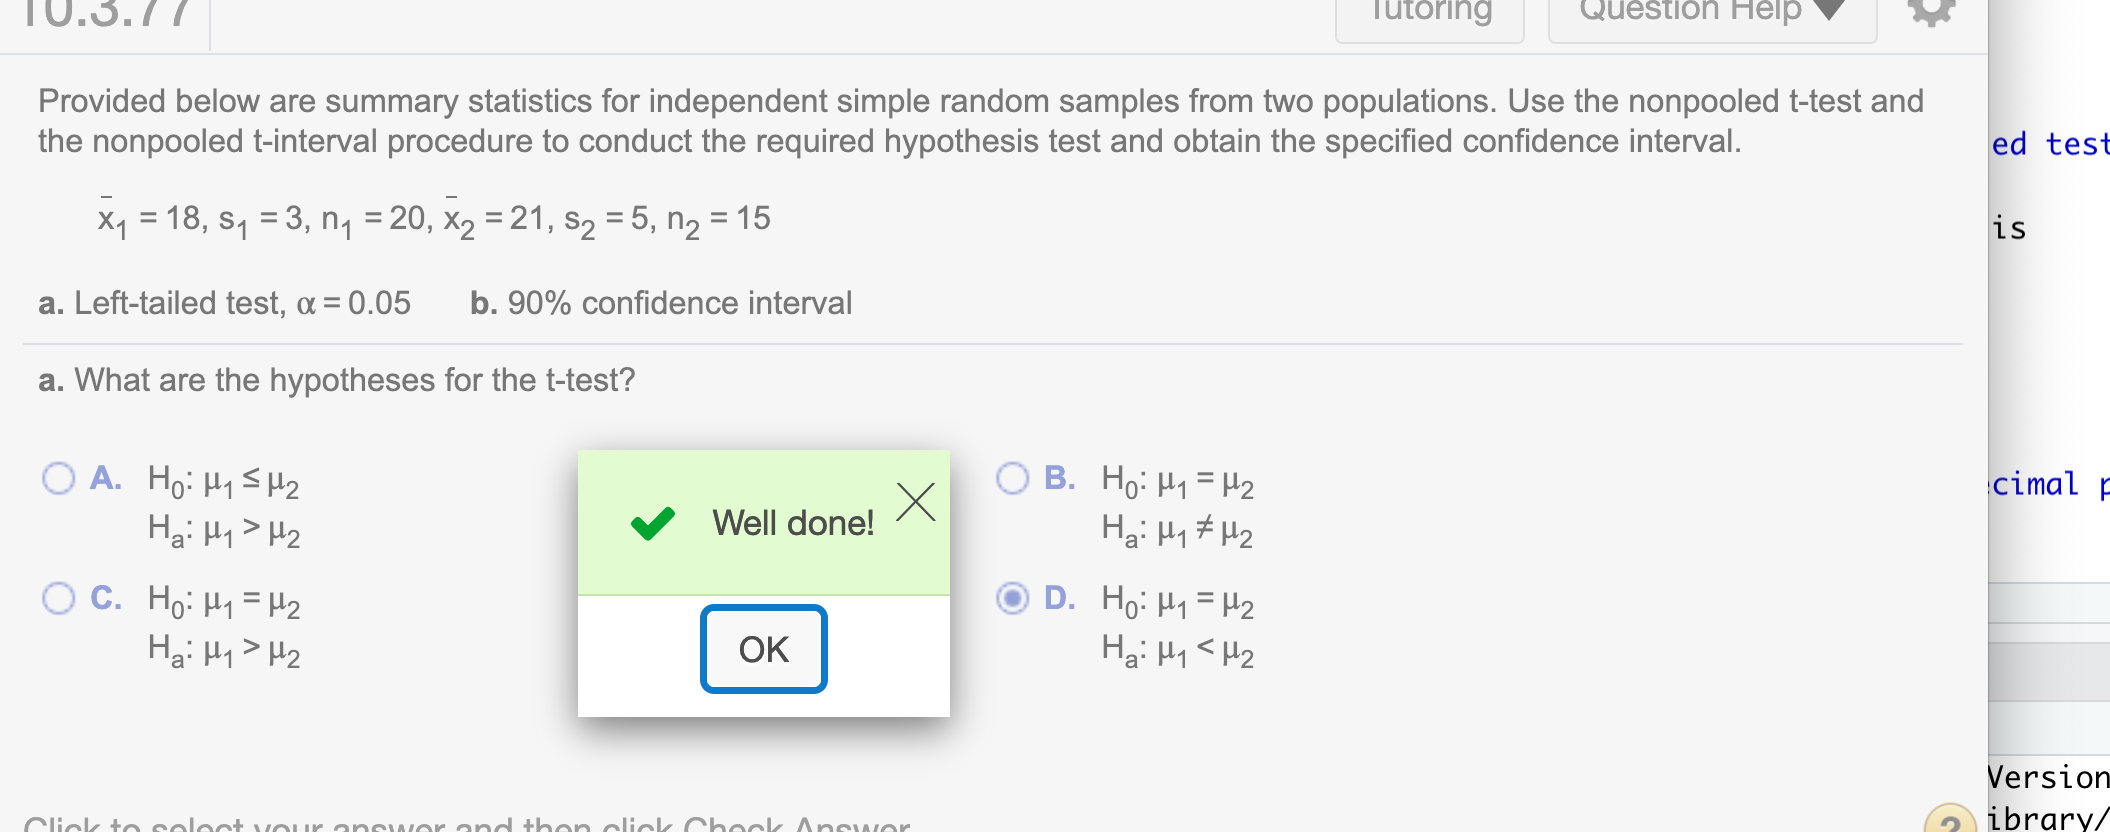Click Ha: μ1 < μ2 text in option D
2110x832 pixels.
click(x=1178, y=650)
